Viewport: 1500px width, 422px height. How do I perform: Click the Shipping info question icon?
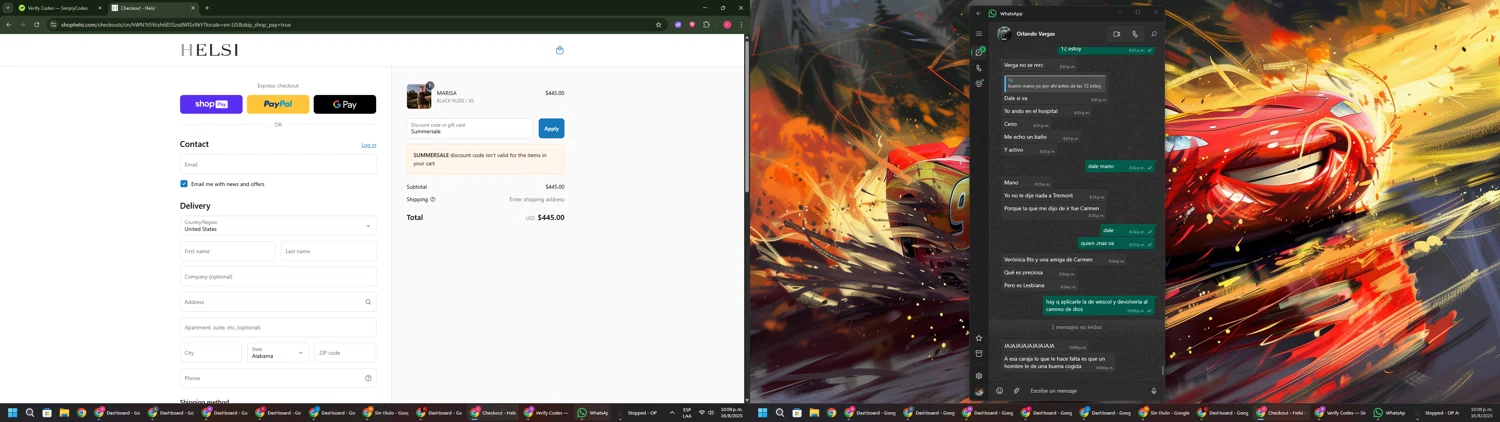433,199
